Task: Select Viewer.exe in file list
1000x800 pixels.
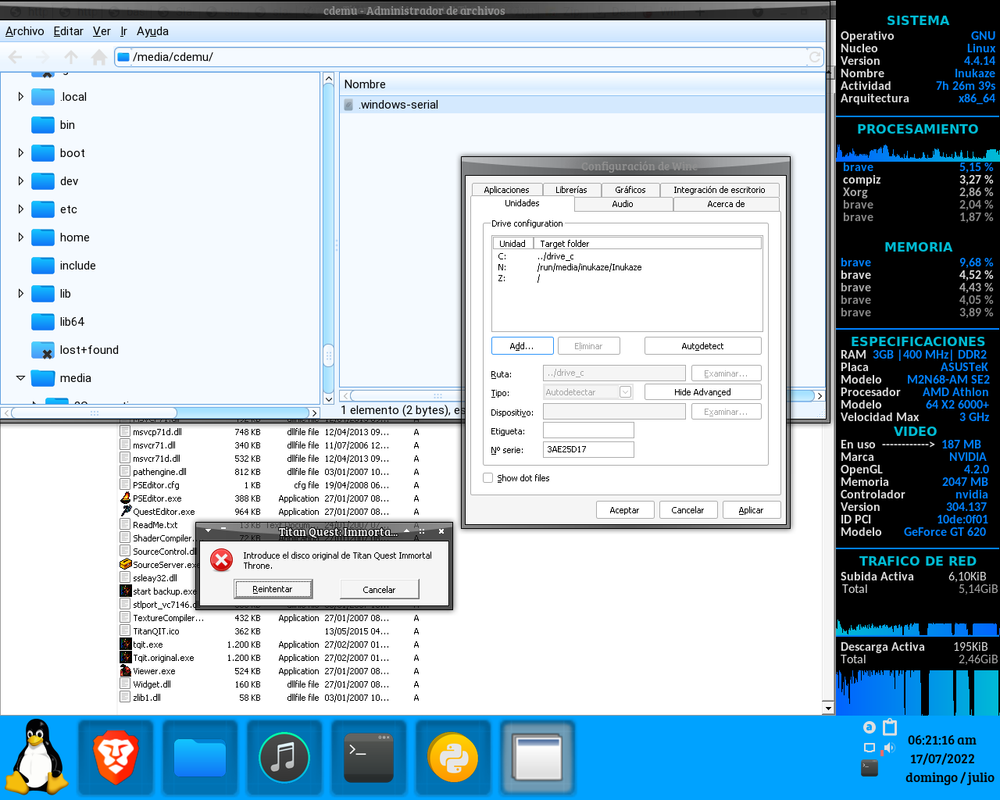Action: [x=153, y=671]
